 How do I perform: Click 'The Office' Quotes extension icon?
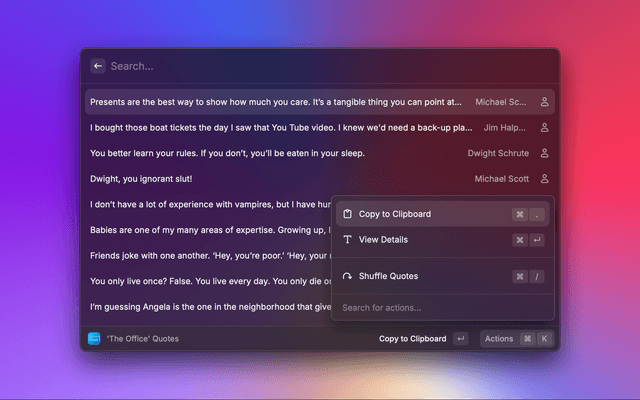(x=94, y=339)
